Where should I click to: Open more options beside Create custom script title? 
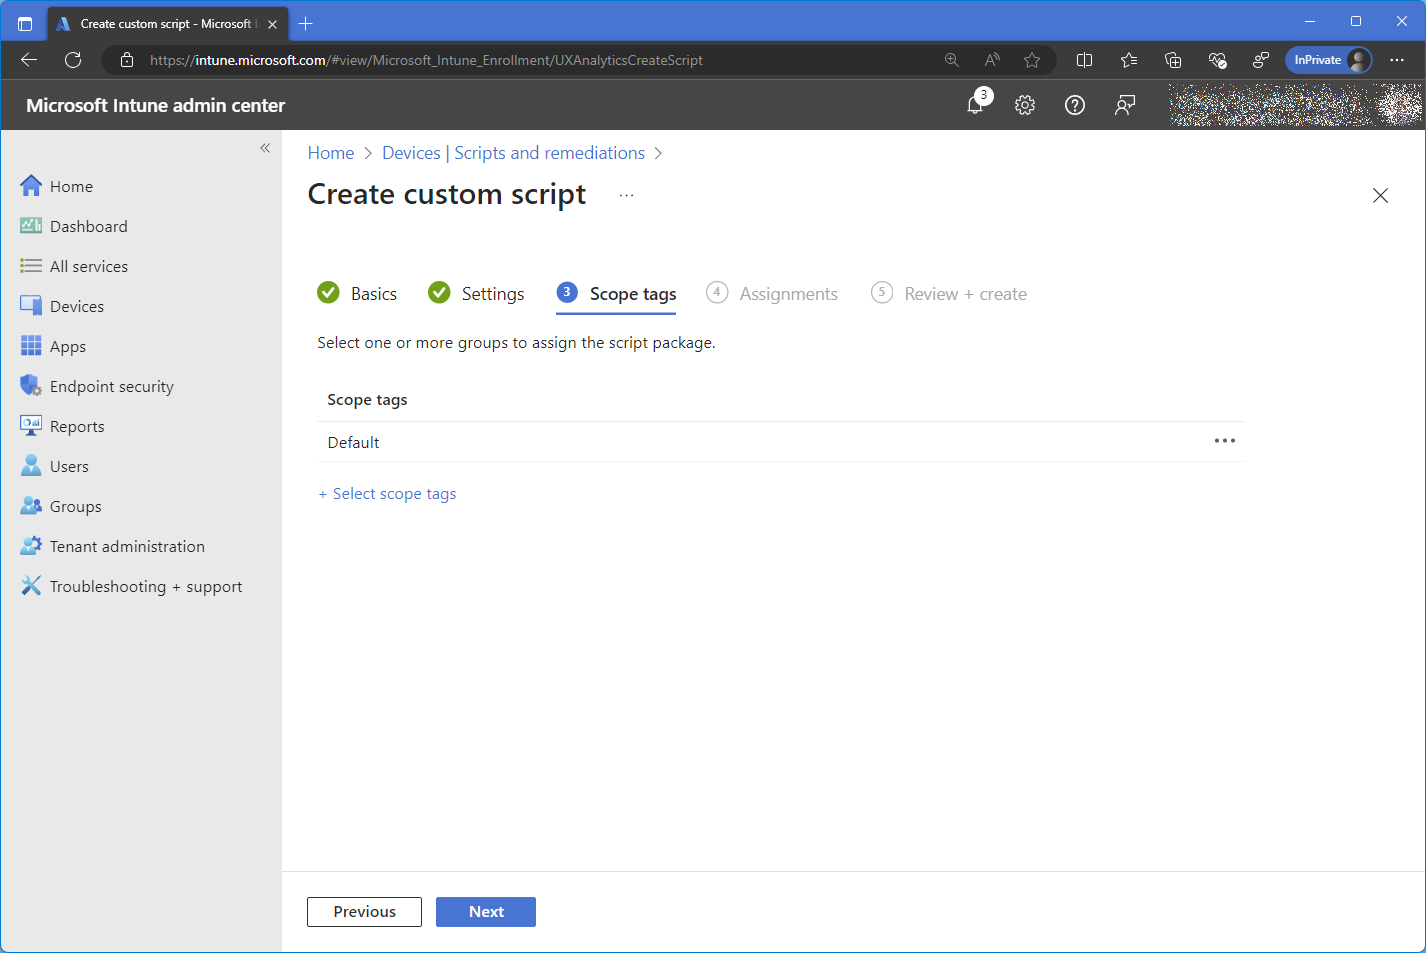tap(626, 195)
